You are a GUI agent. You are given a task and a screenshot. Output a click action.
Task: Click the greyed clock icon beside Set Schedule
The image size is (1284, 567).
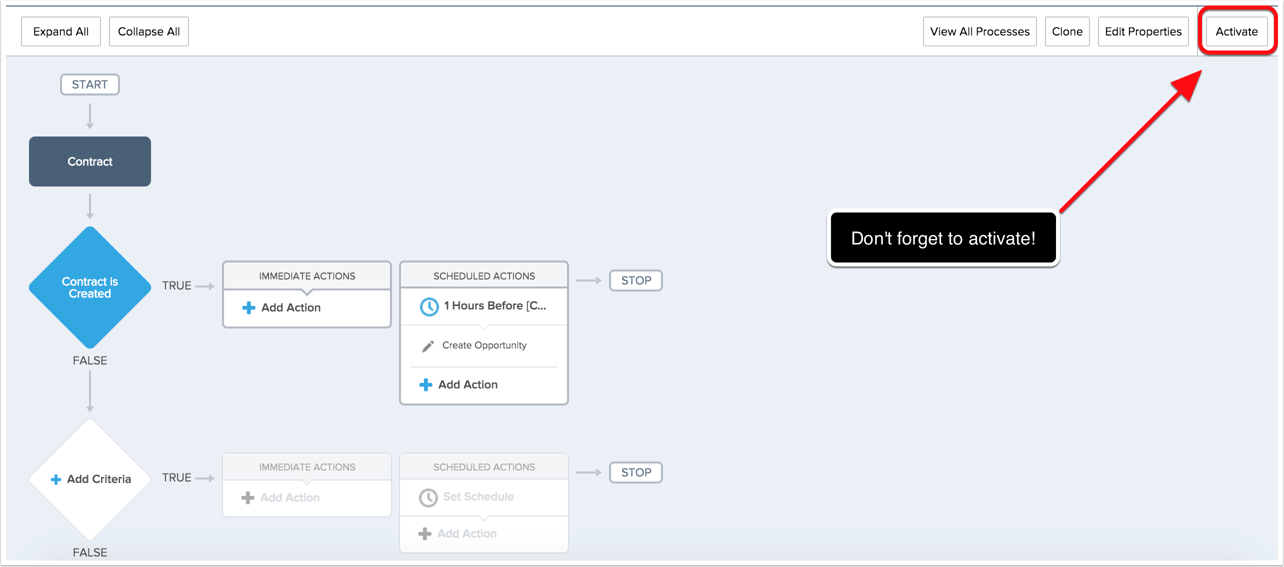click(428, 497)
